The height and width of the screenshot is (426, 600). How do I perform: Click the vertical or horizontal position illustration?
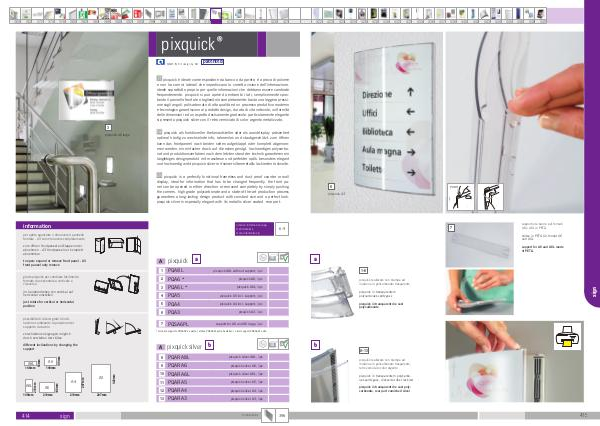click(118, 284)
